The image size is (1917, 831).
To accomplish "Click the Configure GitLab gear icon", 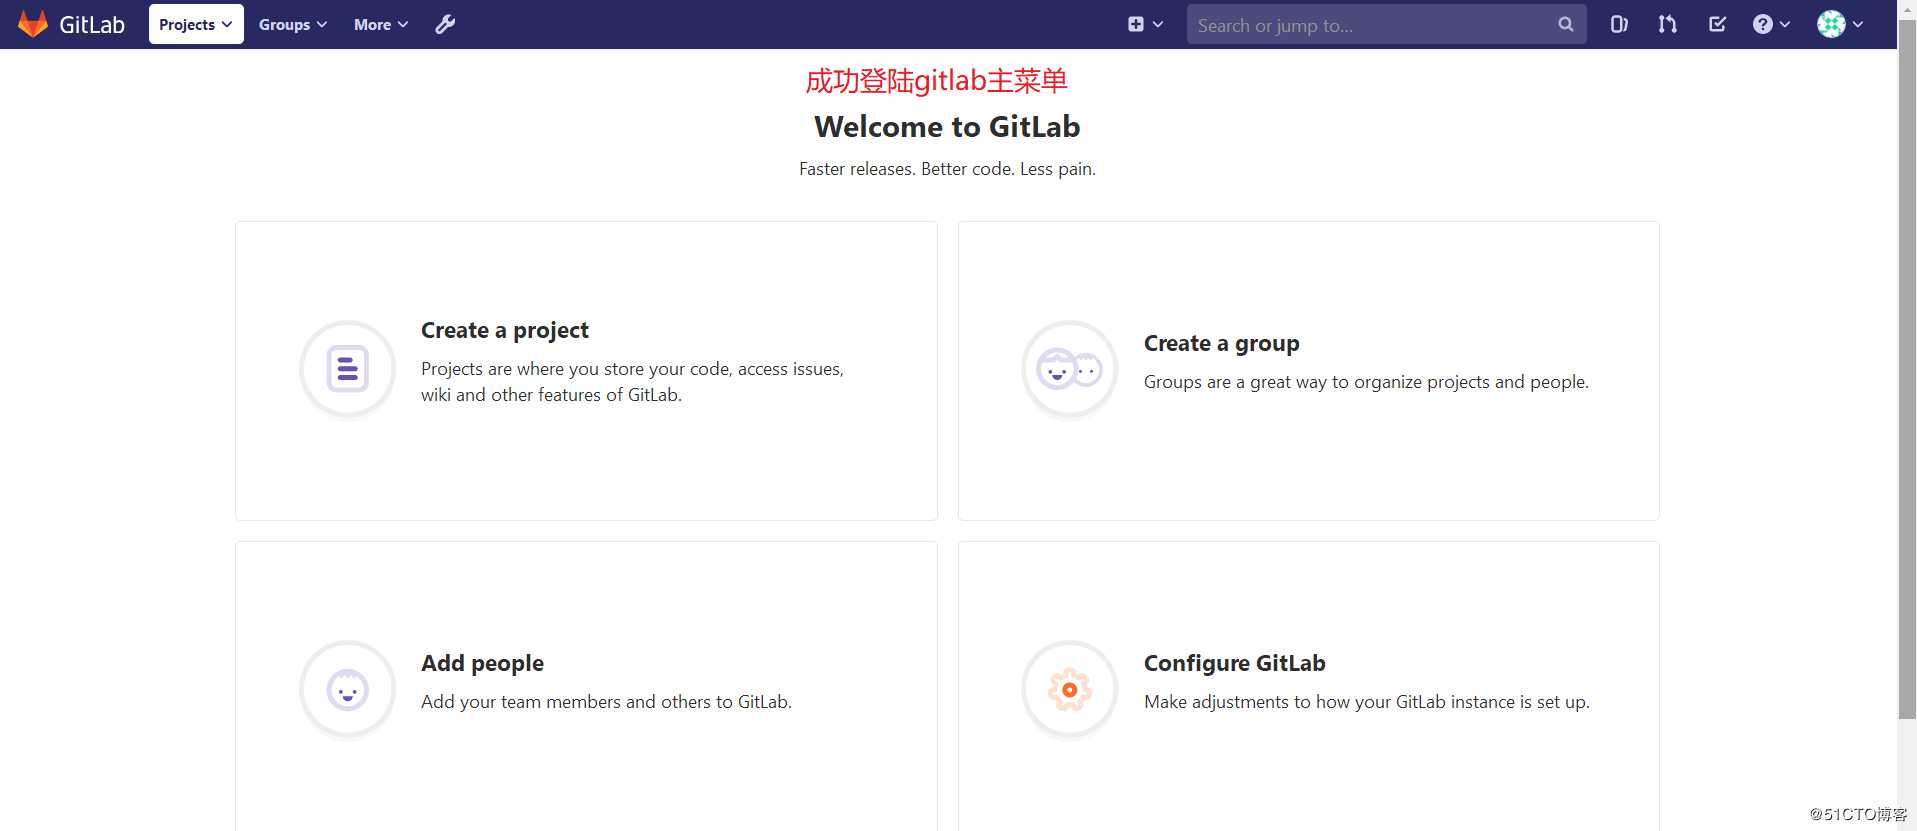I will pyautogui.click(x=1069, y=689).
